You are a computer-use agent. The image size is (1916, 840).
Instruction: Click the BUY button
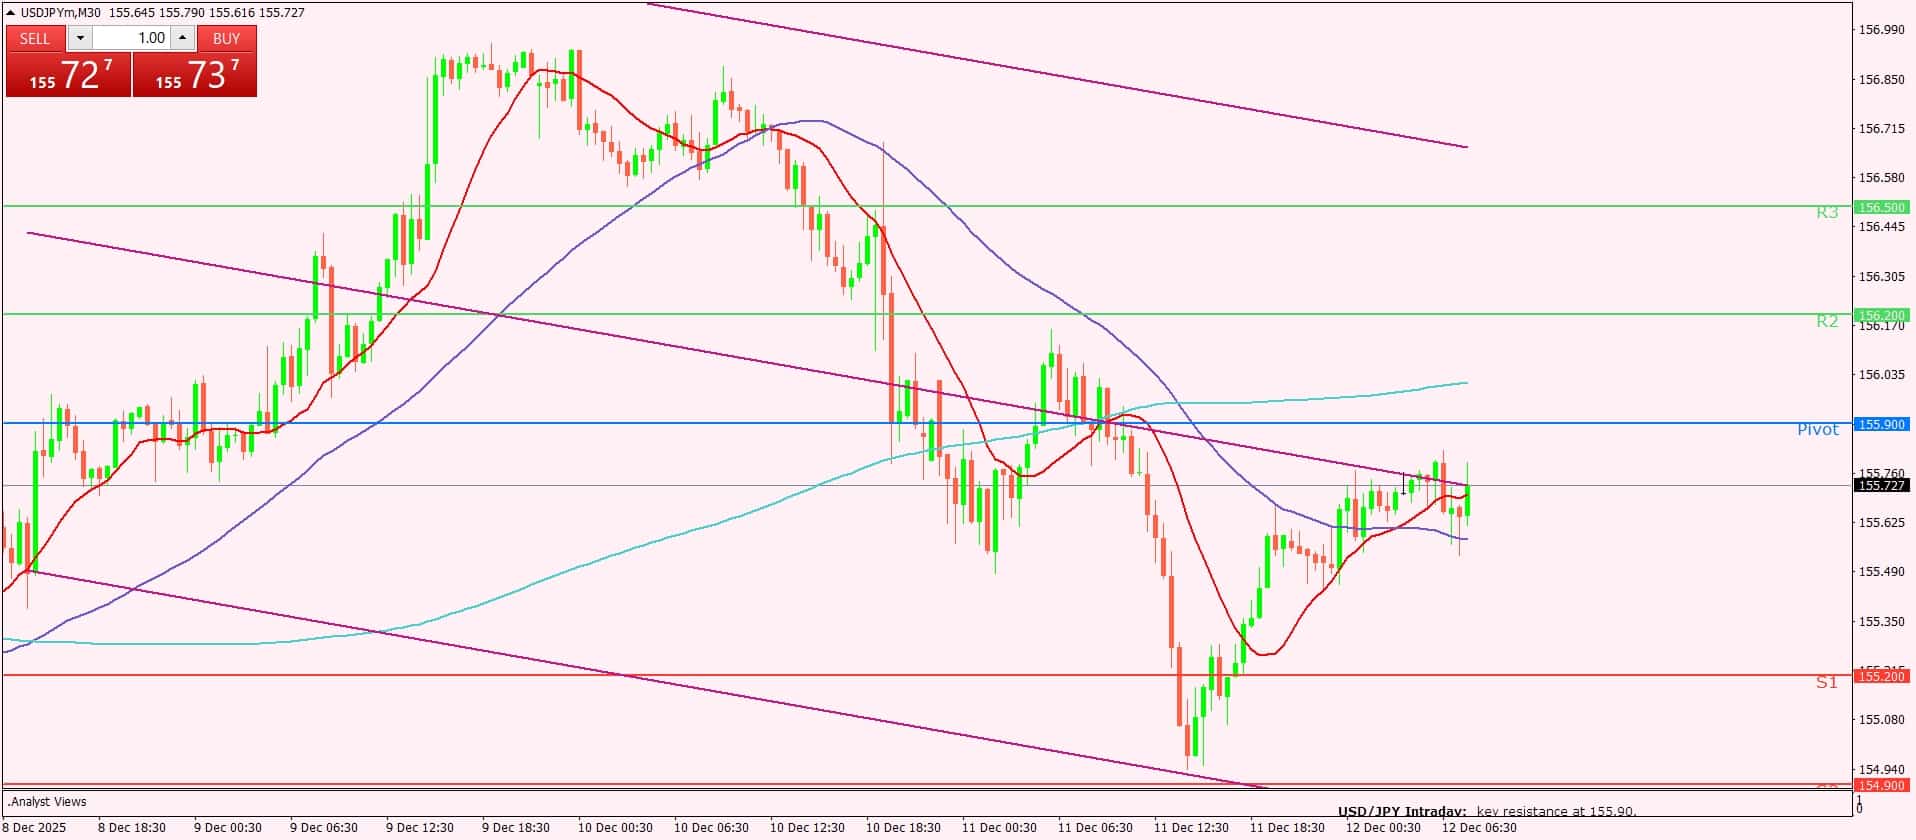(x=227, y=38)
